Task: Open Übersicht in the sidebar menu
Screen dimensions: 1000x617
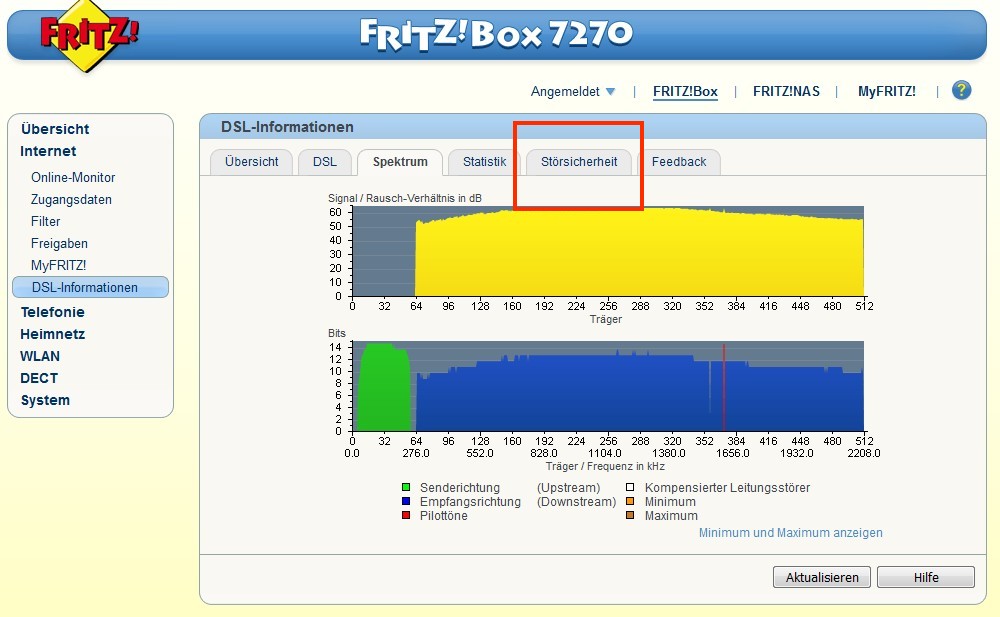Action: click(x=55, y=129)
